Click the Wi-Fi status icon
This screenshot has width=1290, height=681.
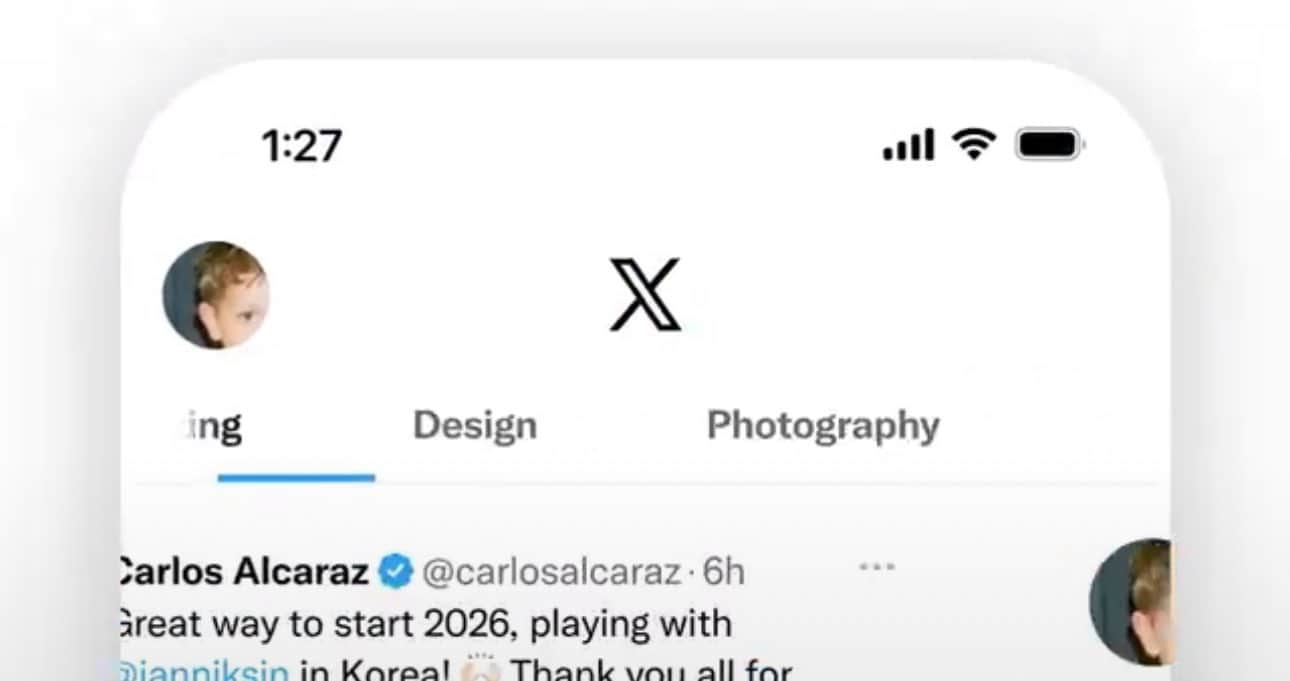tap(974, 145)
